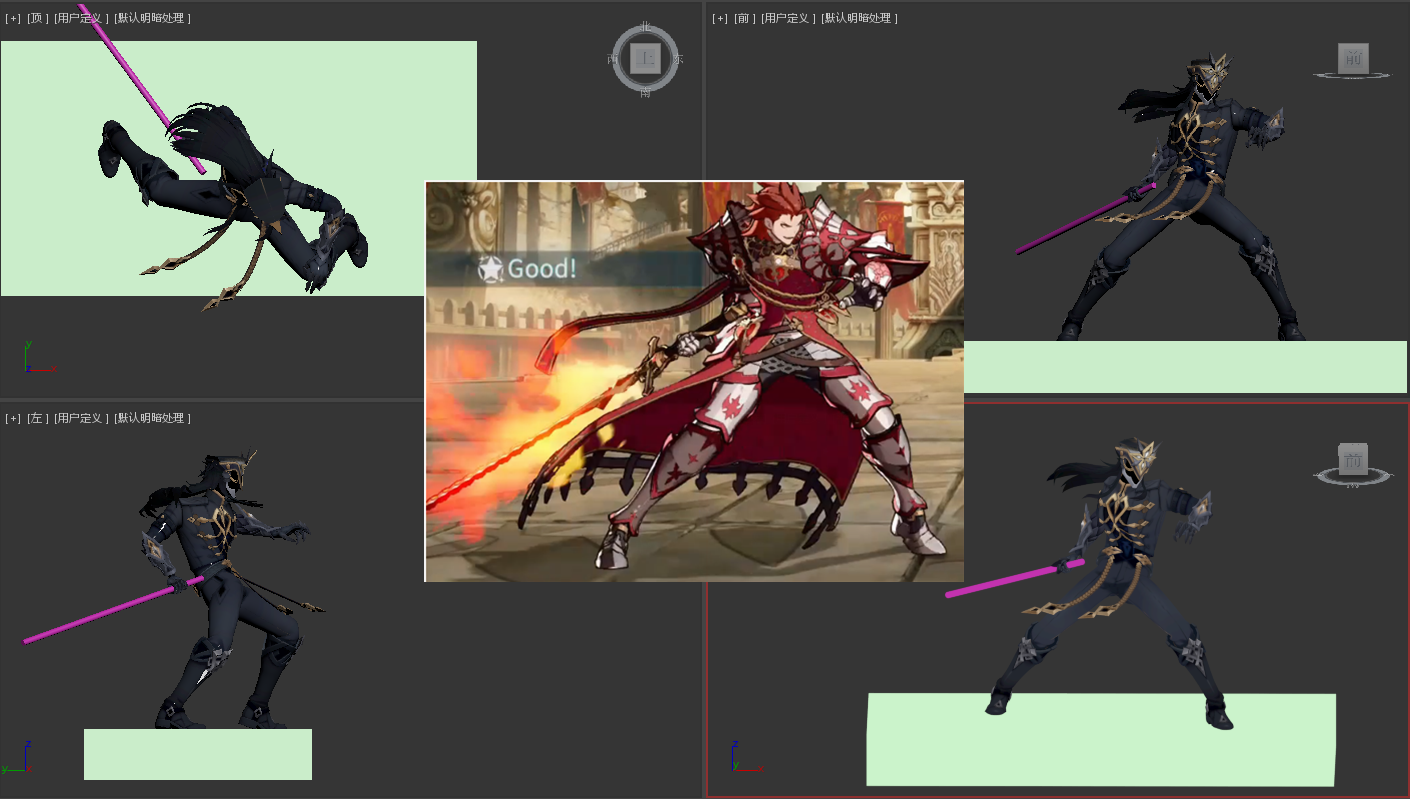The height and width of the screenshot is (799, 1410).
Task: Open [用户定义] menu in the 前 viewport
Action: click(x=788, y=18)
